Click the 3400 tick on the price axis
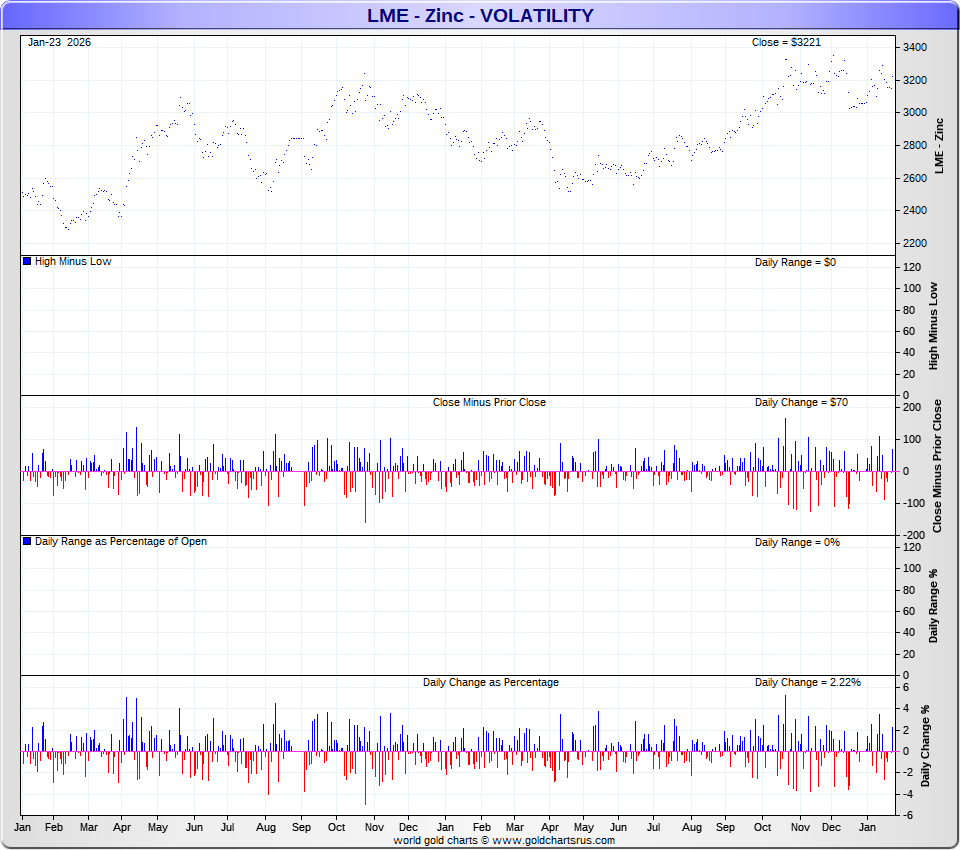 pos(914,47)
